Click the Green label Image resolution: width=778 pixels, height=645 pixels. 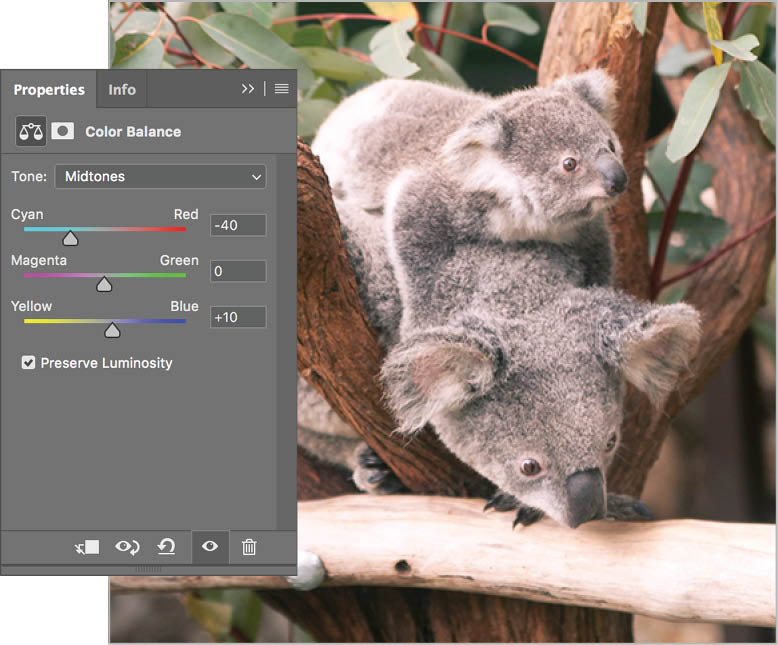click(179, 260)
